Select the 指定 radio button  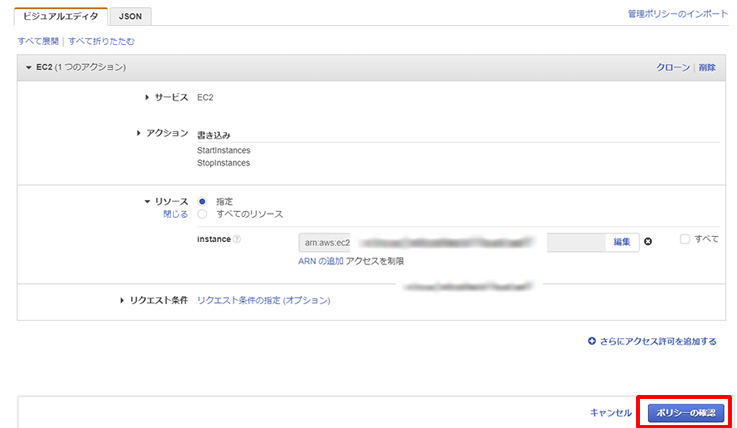[x=202, y=202]
